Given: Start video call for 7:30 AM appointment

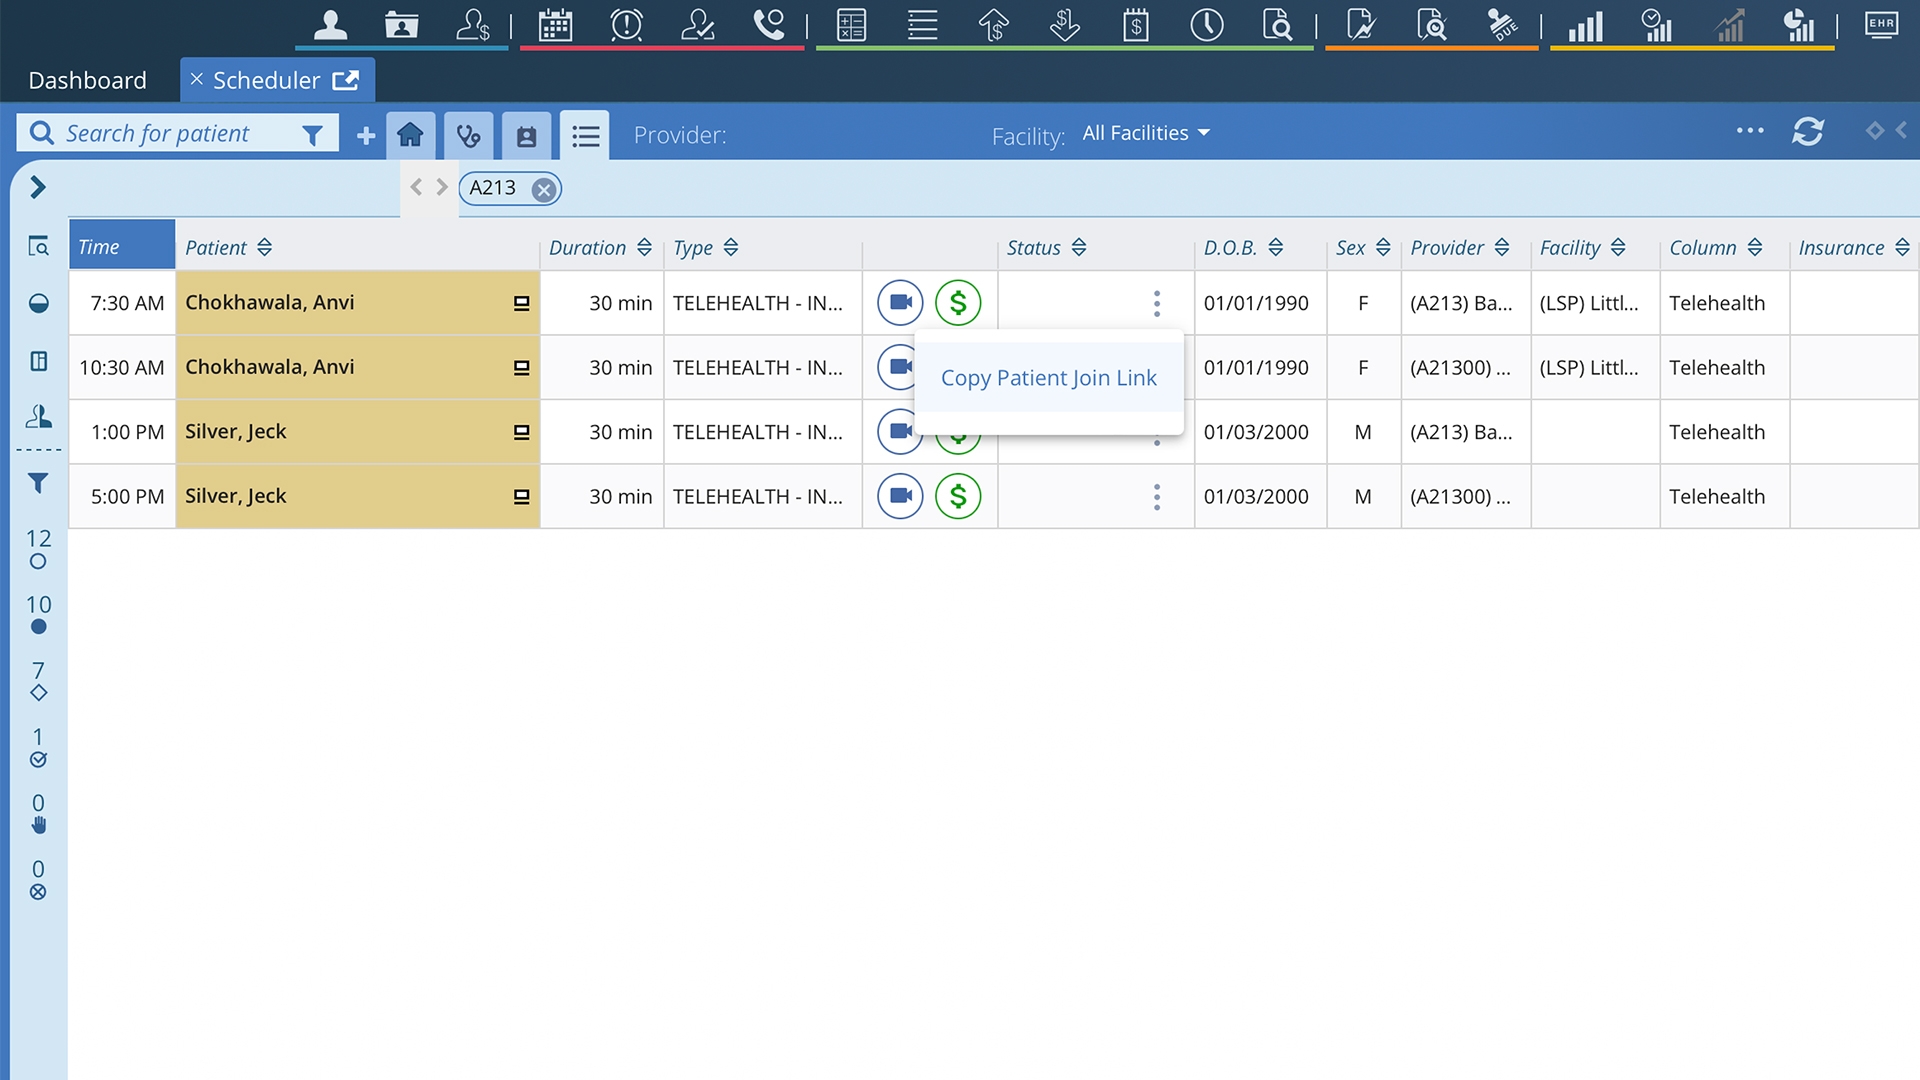Looking at the screenshot, I should [900, 302].
